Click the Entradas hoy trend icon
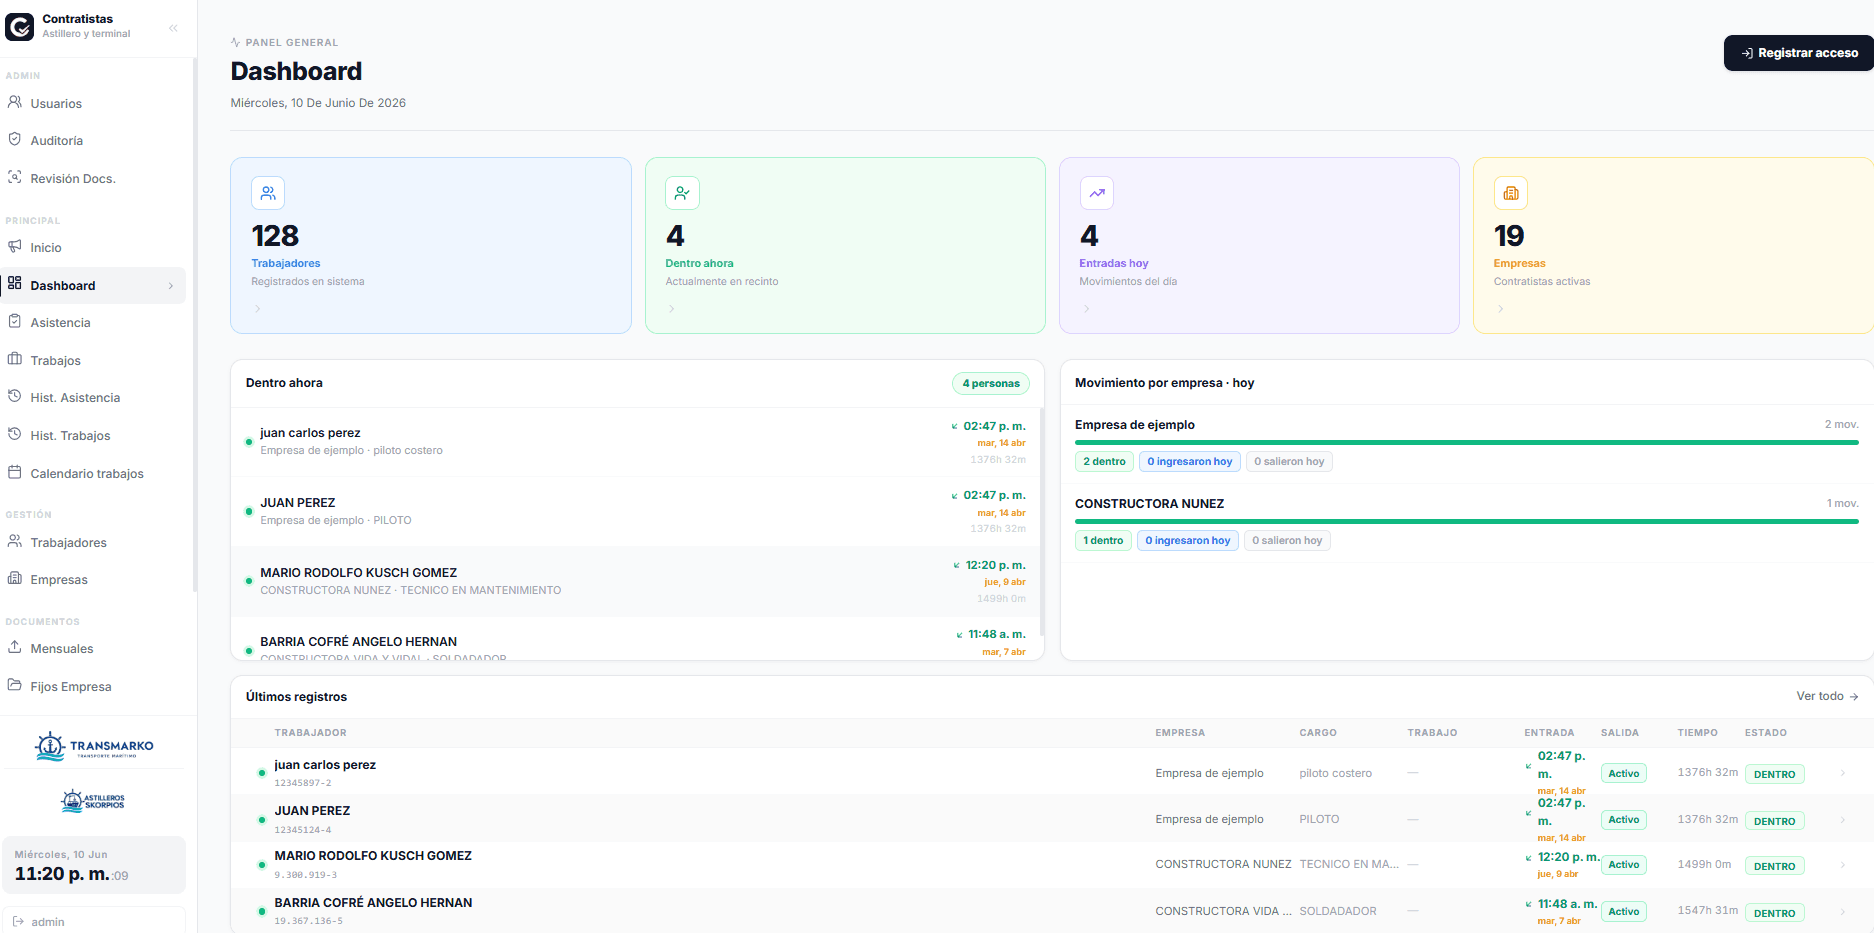This screenshot has width=1874, height=933. pyautogui.click(x=1097, y=193)
